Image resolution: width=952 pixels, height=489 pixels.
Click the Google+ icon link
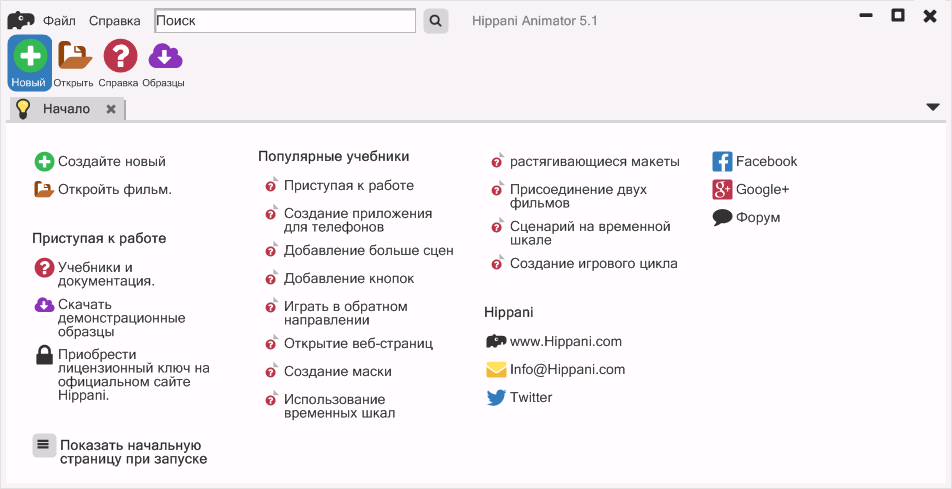coord(722,190)
